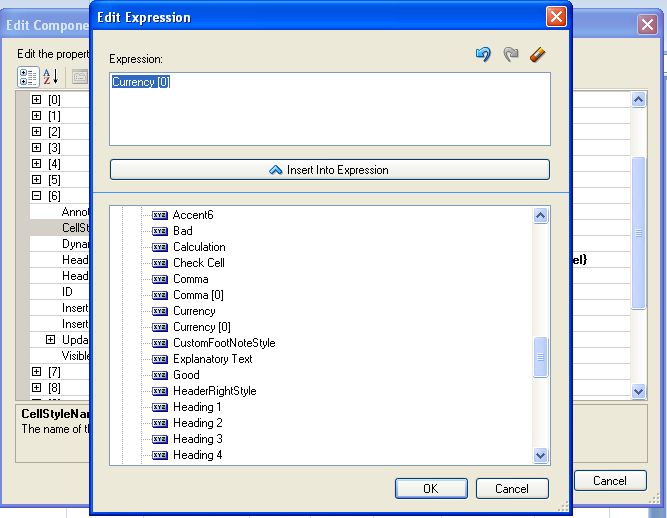Click the icon beside HeaderRightStyle
The height and width of the screenshot is (518, 667).
160,391
